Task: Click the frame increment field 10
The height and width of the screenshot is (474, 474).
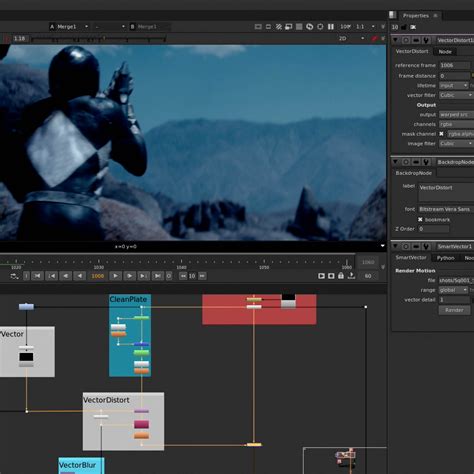Action: click(192, 276)
